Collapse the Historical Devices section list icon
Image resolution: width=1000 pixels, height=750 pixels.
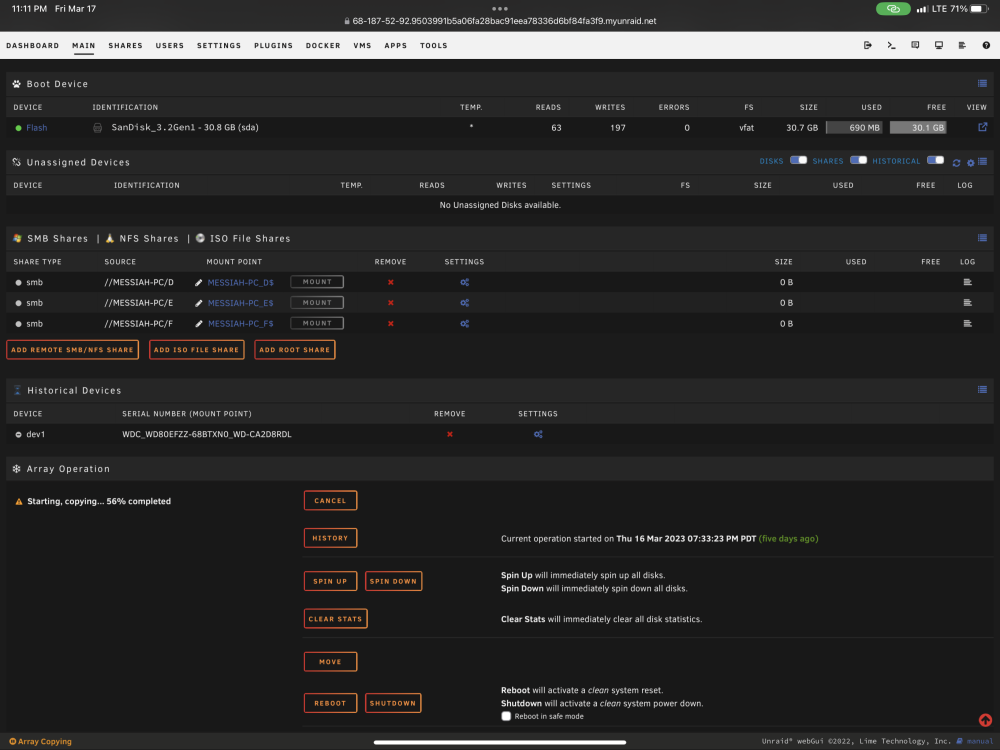(982, 390)
